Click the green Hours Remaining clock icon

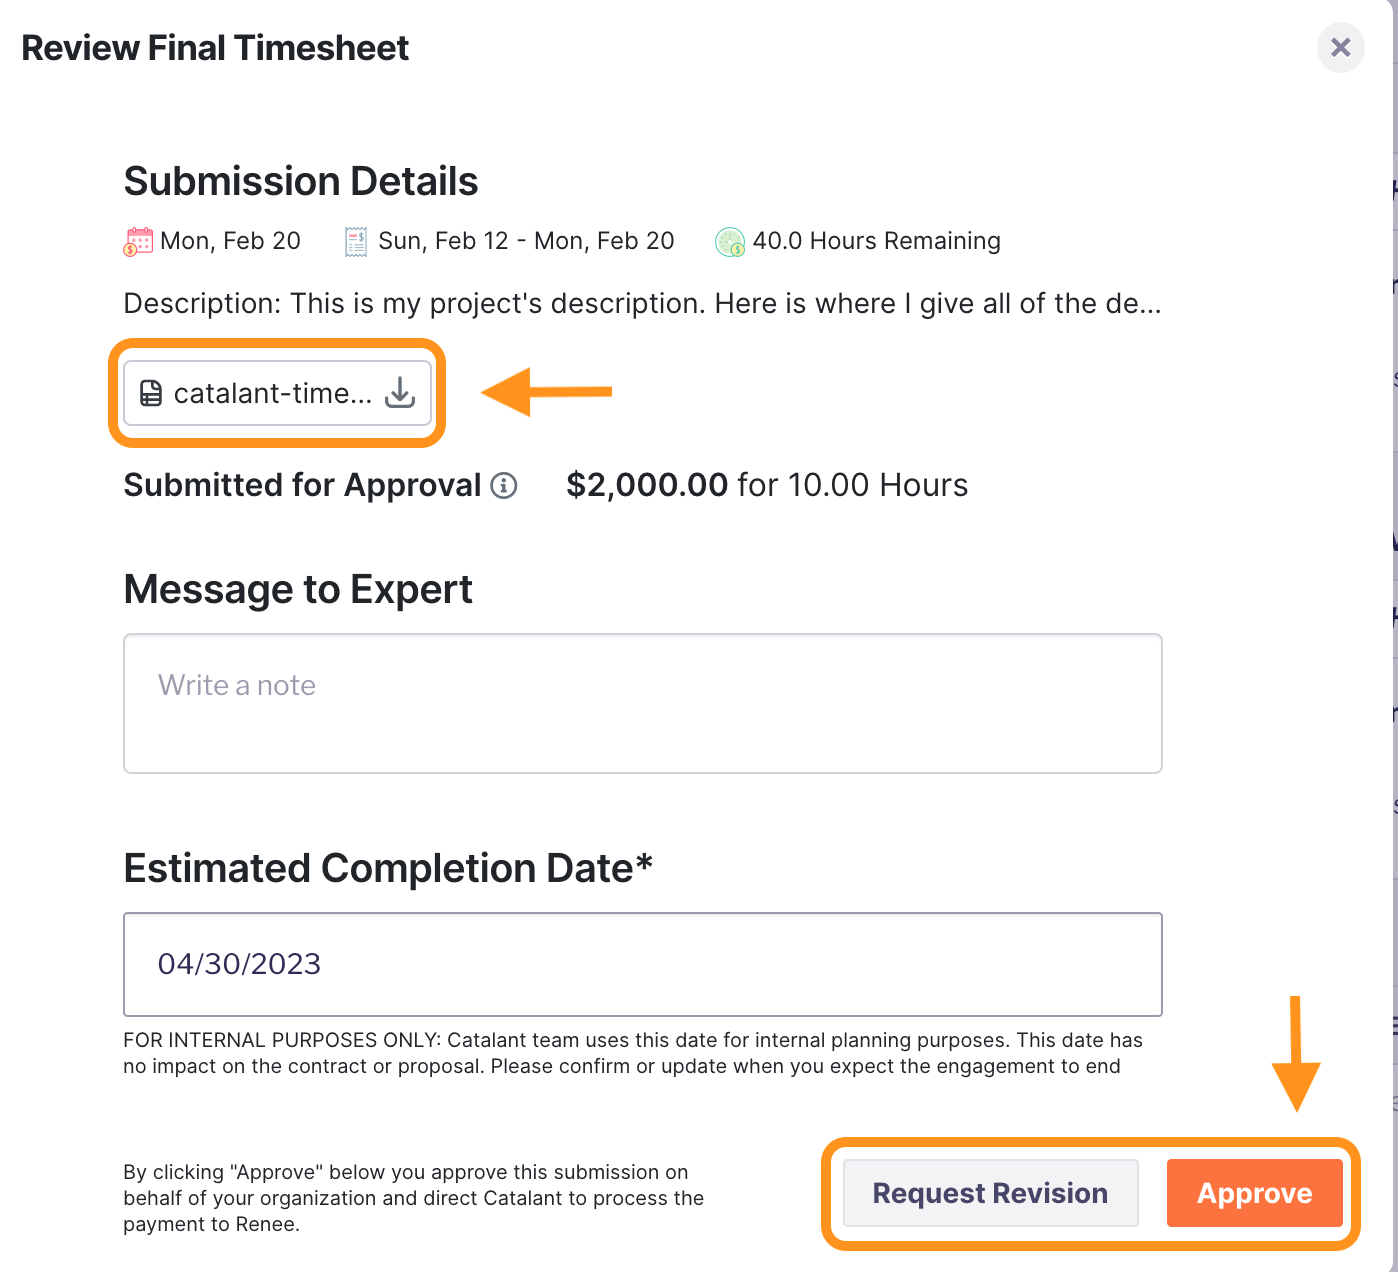[x=730, y=242]
